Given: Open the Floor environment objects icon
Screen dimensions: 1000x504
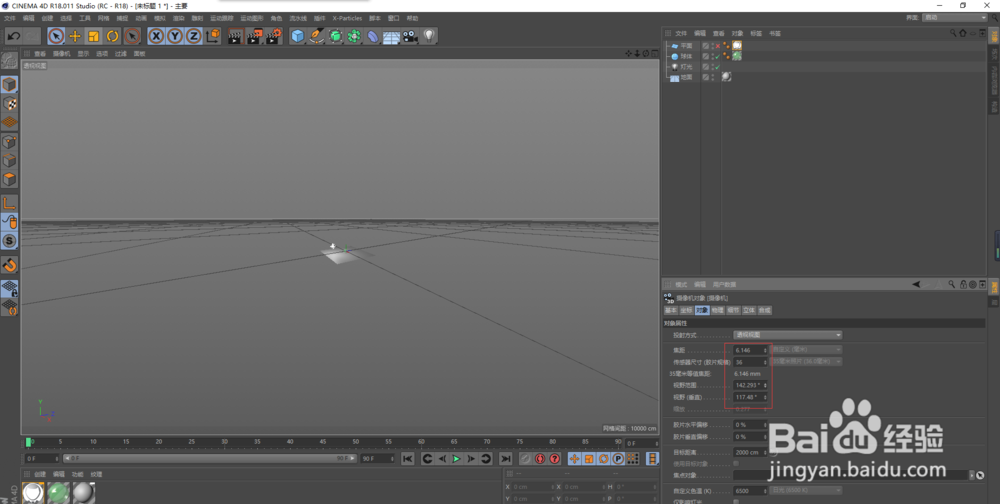Looking at the screenshot, I should (x=392, y=36).
